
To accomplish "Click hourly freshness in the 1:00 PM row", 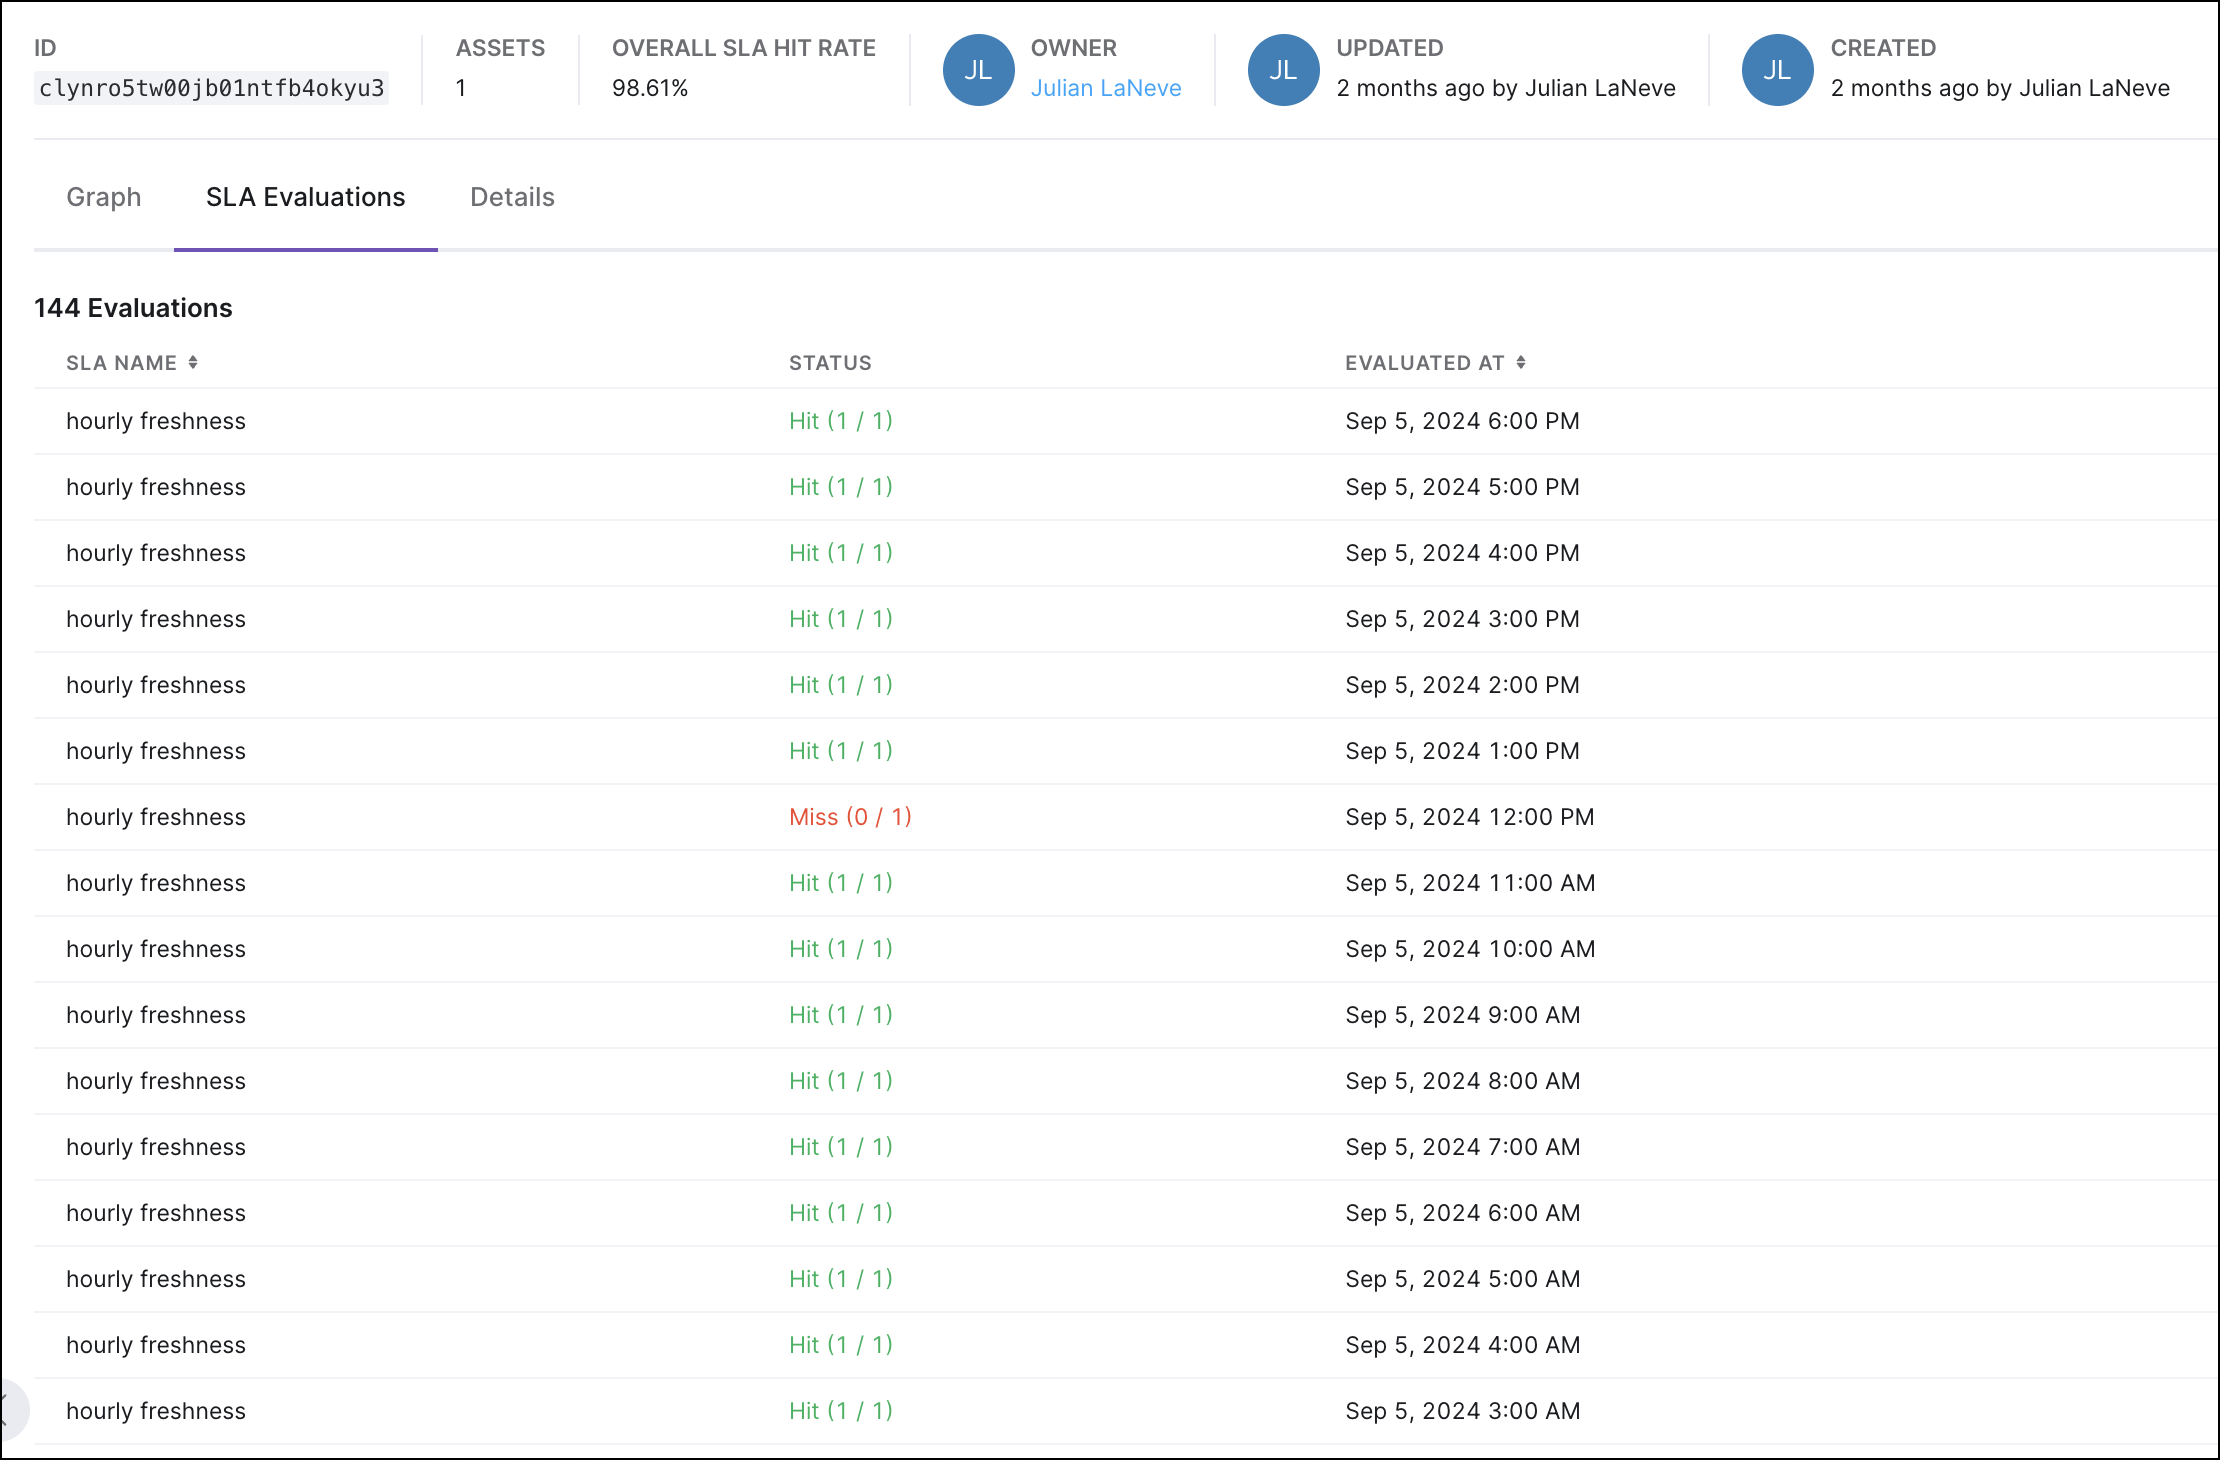I will (x=156, y=751).
